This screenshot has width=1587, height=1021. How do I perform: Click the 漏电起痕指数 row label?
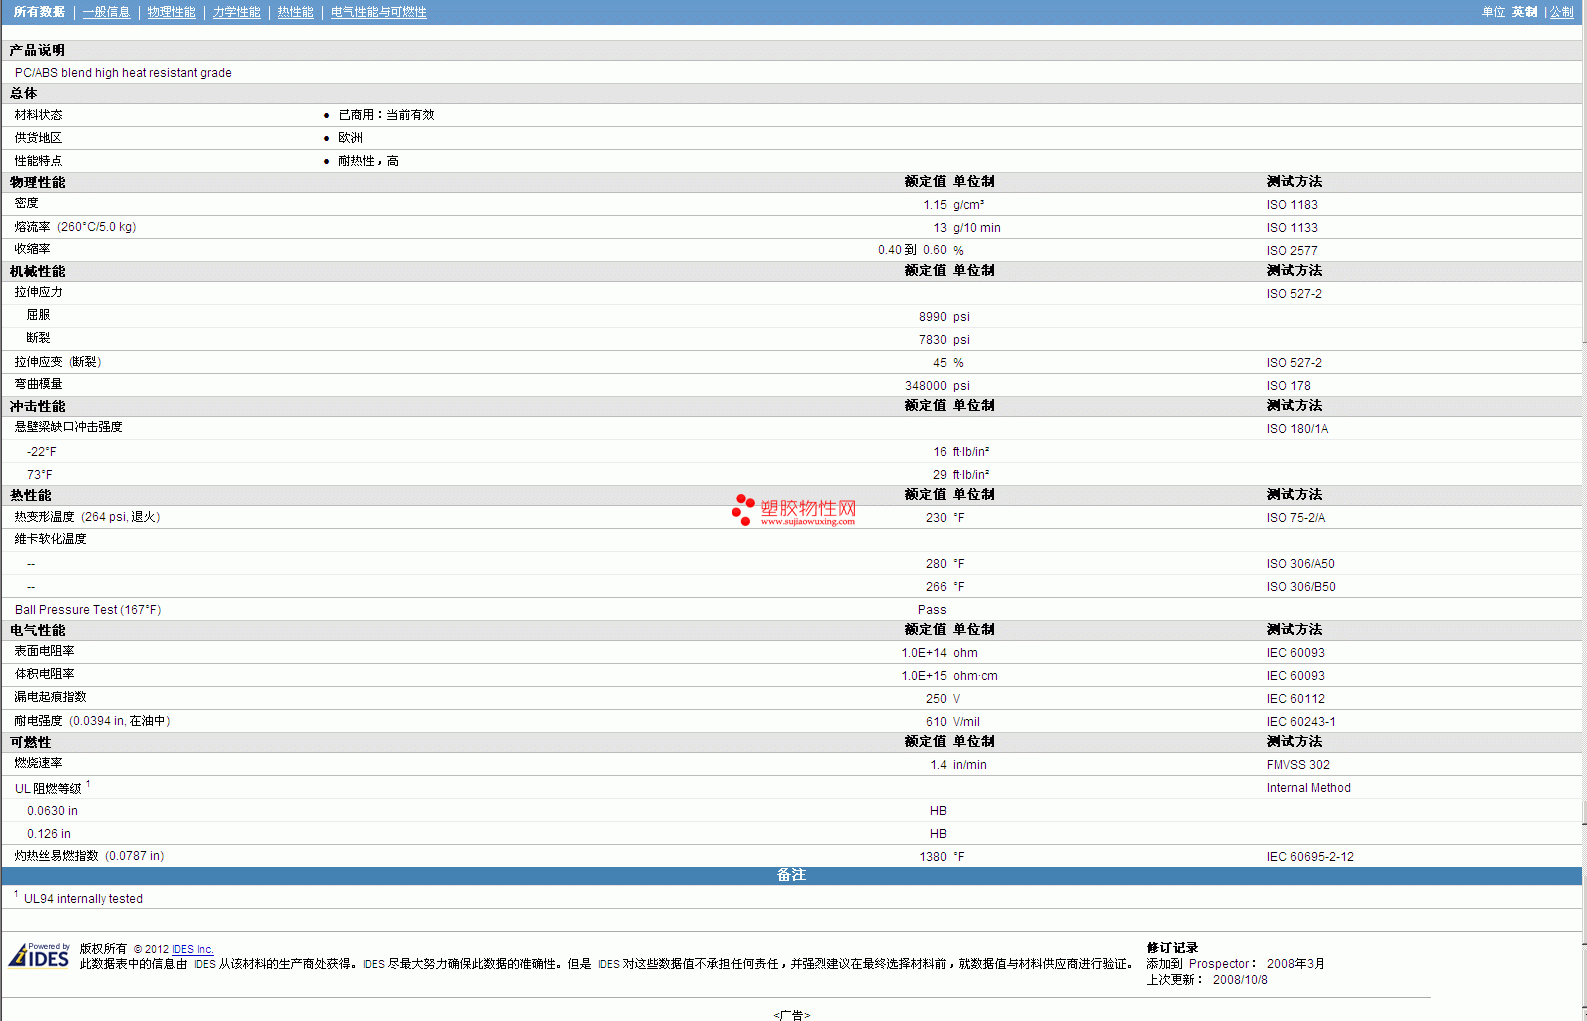(x=50, y=697)
